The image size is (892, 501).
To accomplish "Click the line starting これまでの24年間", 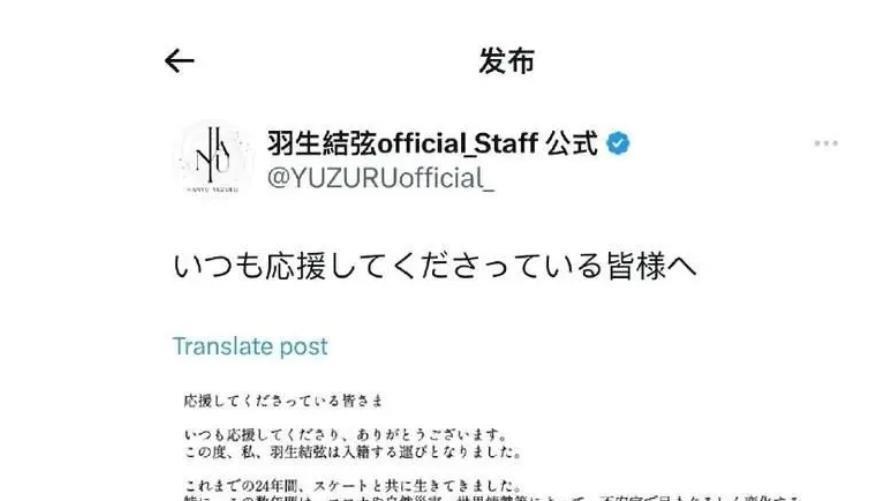I will tap(353, 486).
